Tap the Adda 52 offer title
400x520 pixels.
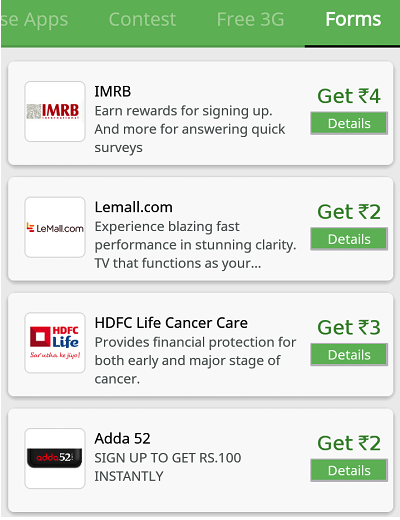pos(122,439)
